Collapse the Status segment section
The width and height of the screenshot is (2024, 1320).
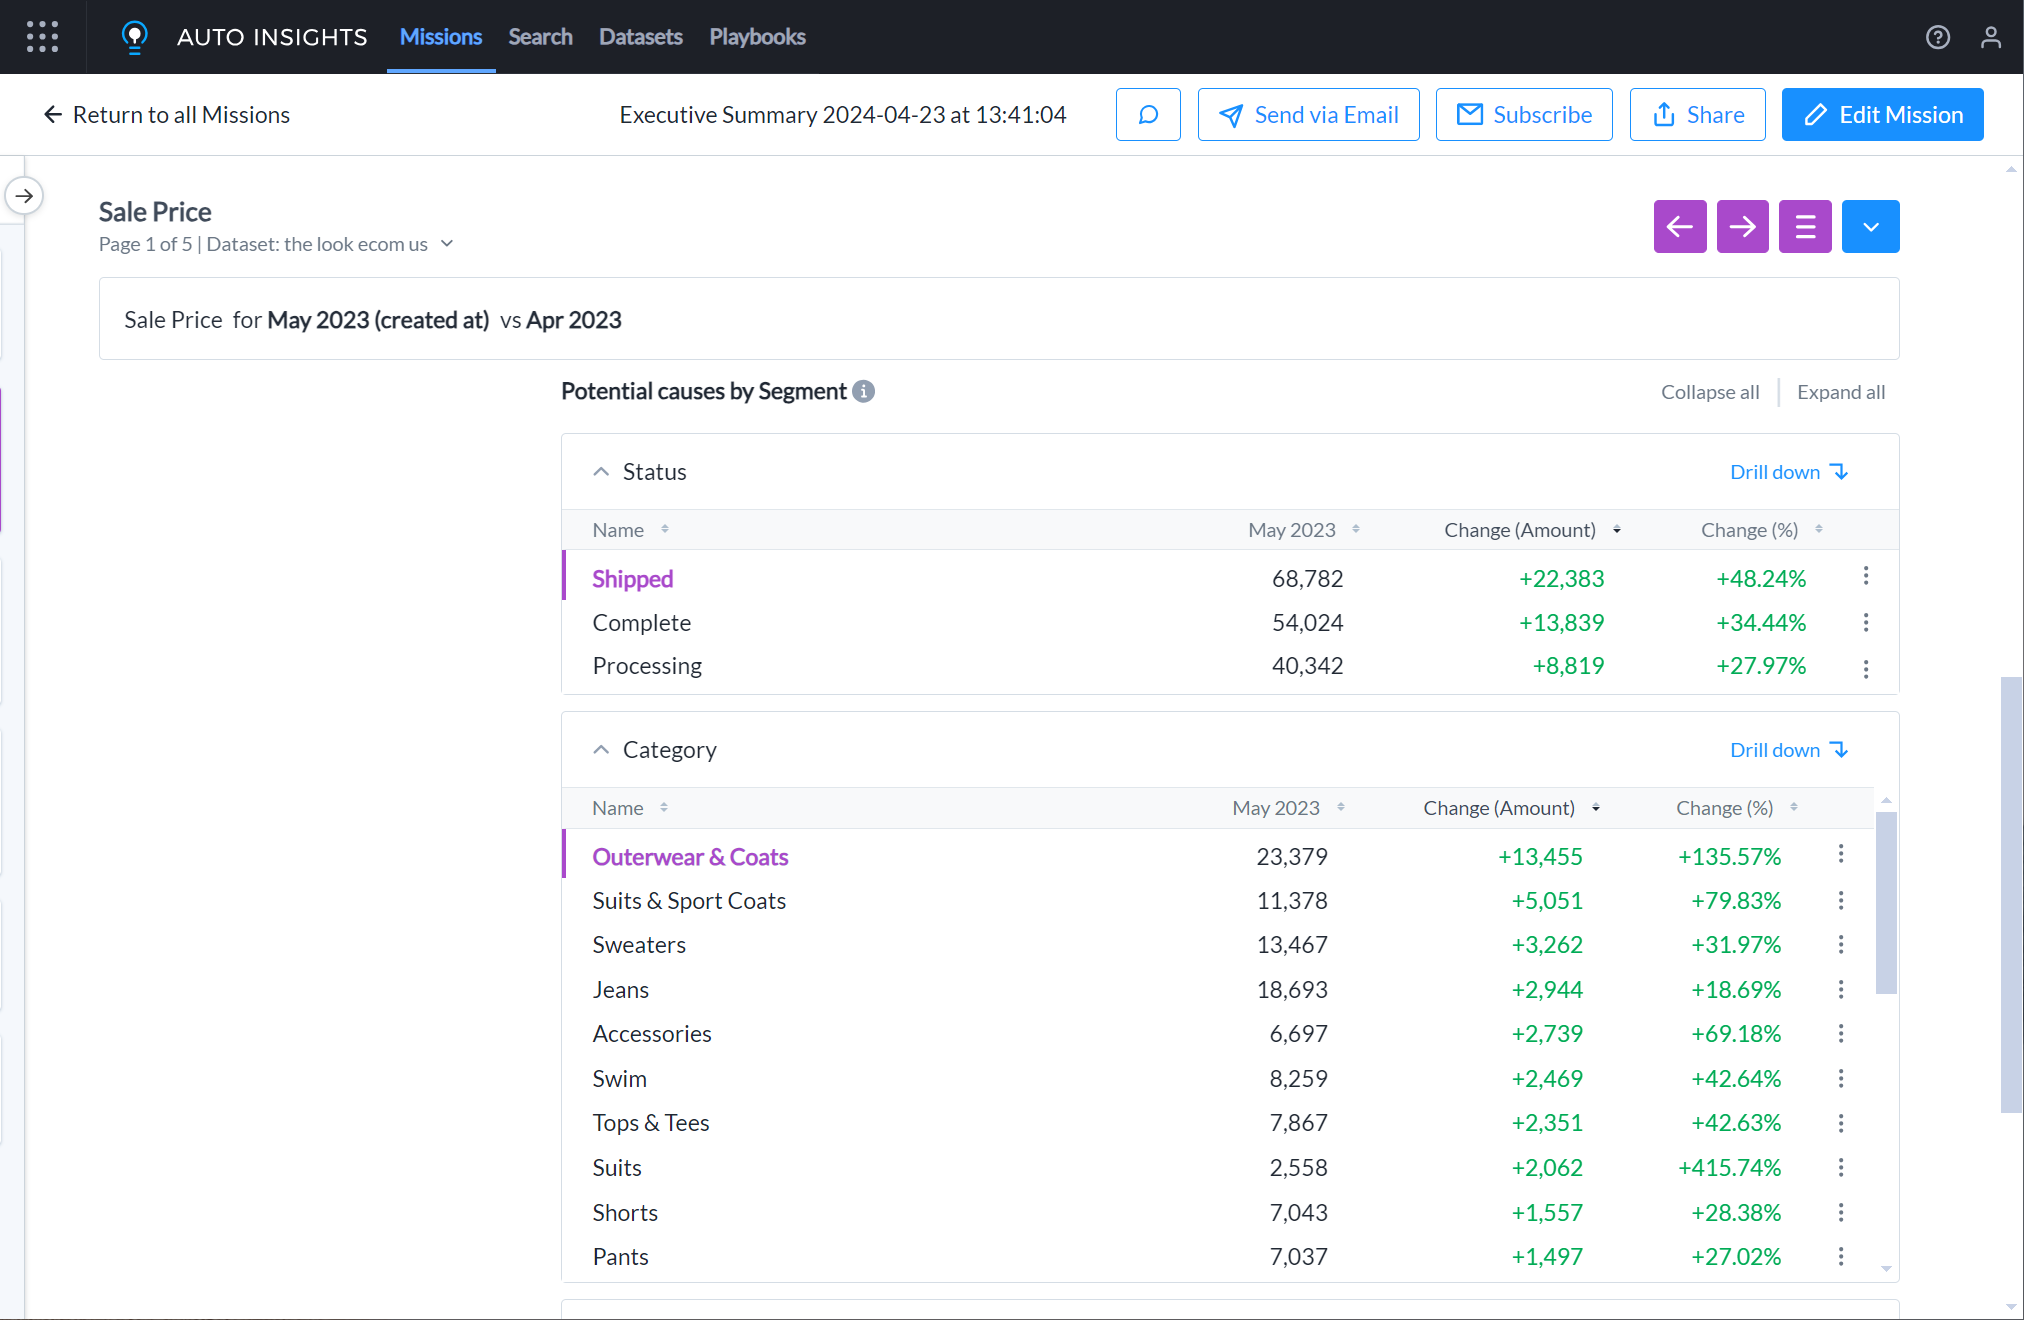pos(601,471)
